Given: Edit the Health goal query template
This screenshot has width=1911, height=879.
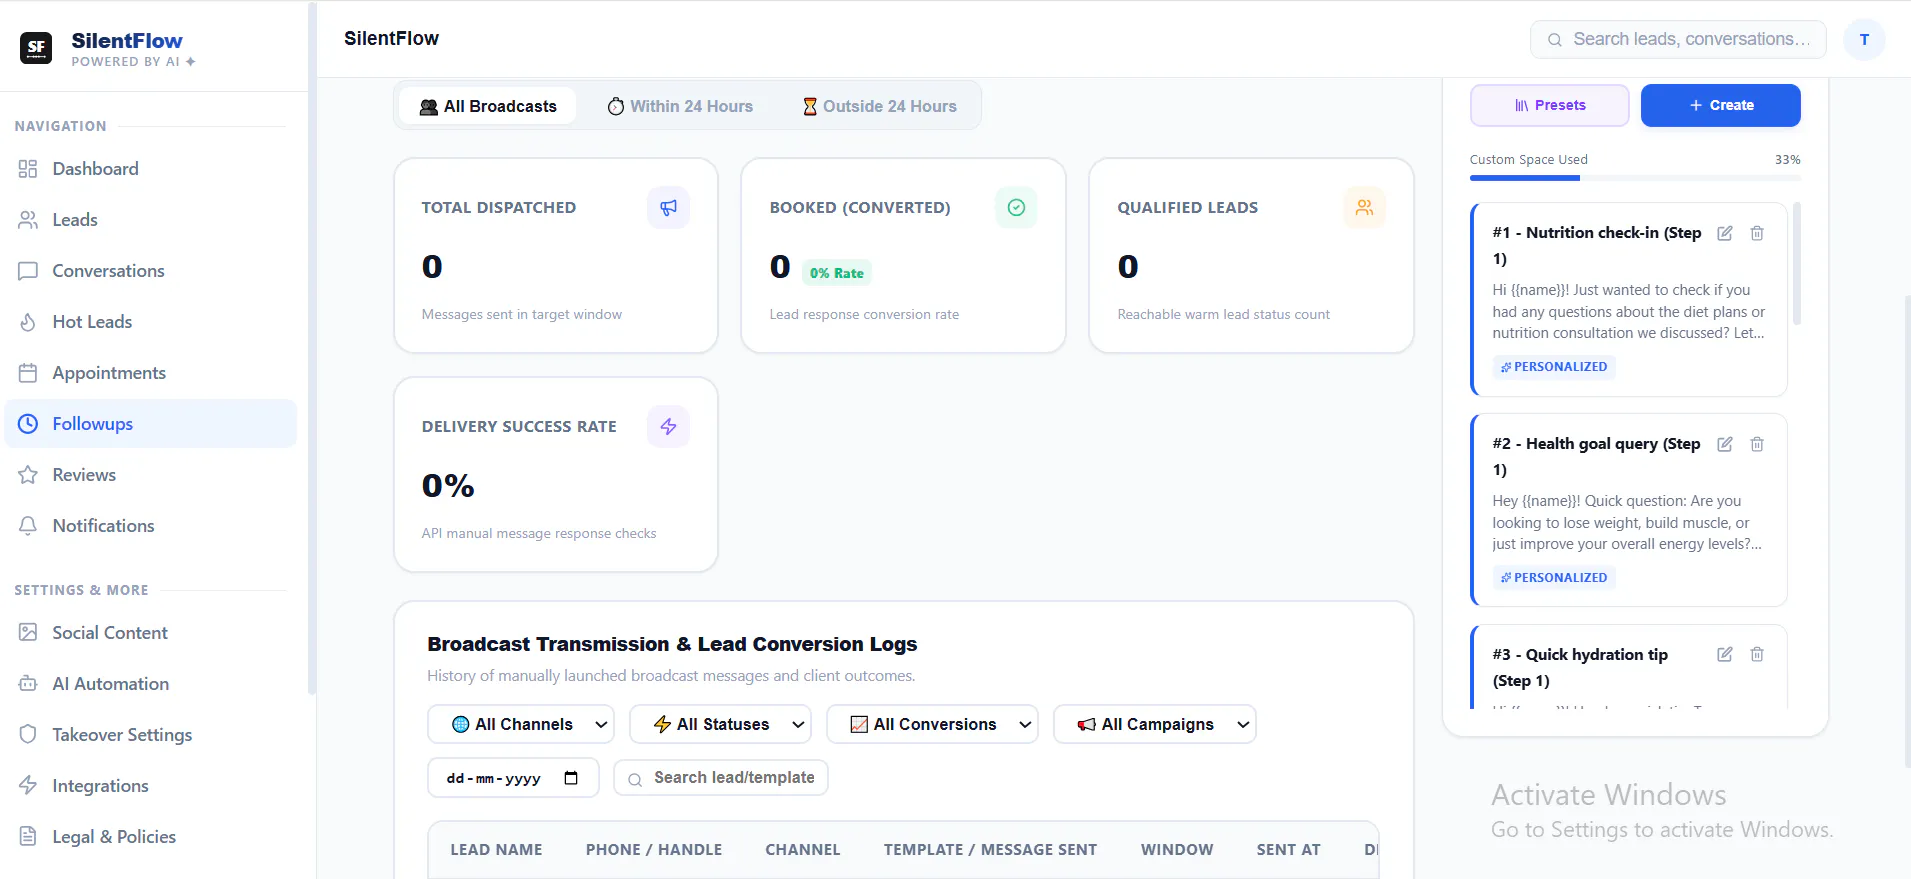Looking at the screenshot, I should pos(1725,444).
